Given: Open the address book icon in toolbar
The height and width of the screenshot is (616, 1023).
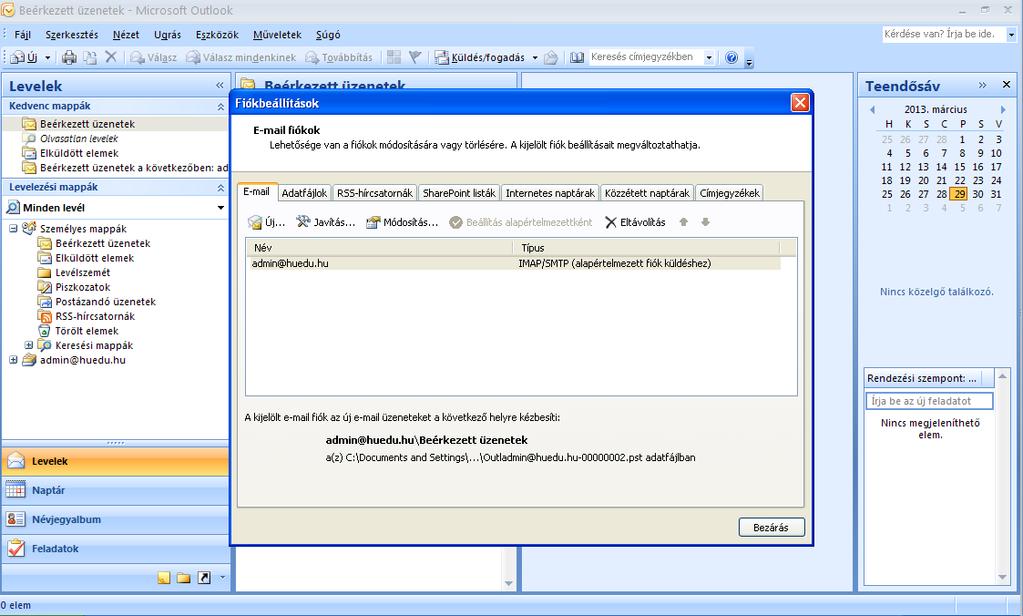Looking at the screenshot, I should [x=577, y=57].
